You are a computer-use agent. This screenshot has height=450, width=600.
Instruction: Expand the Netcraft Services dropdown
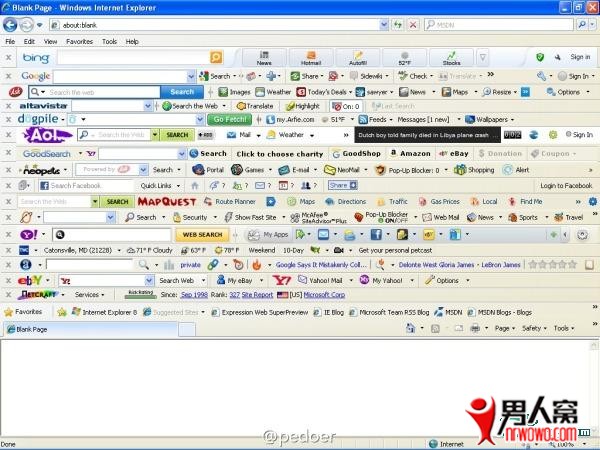[90, 295]
